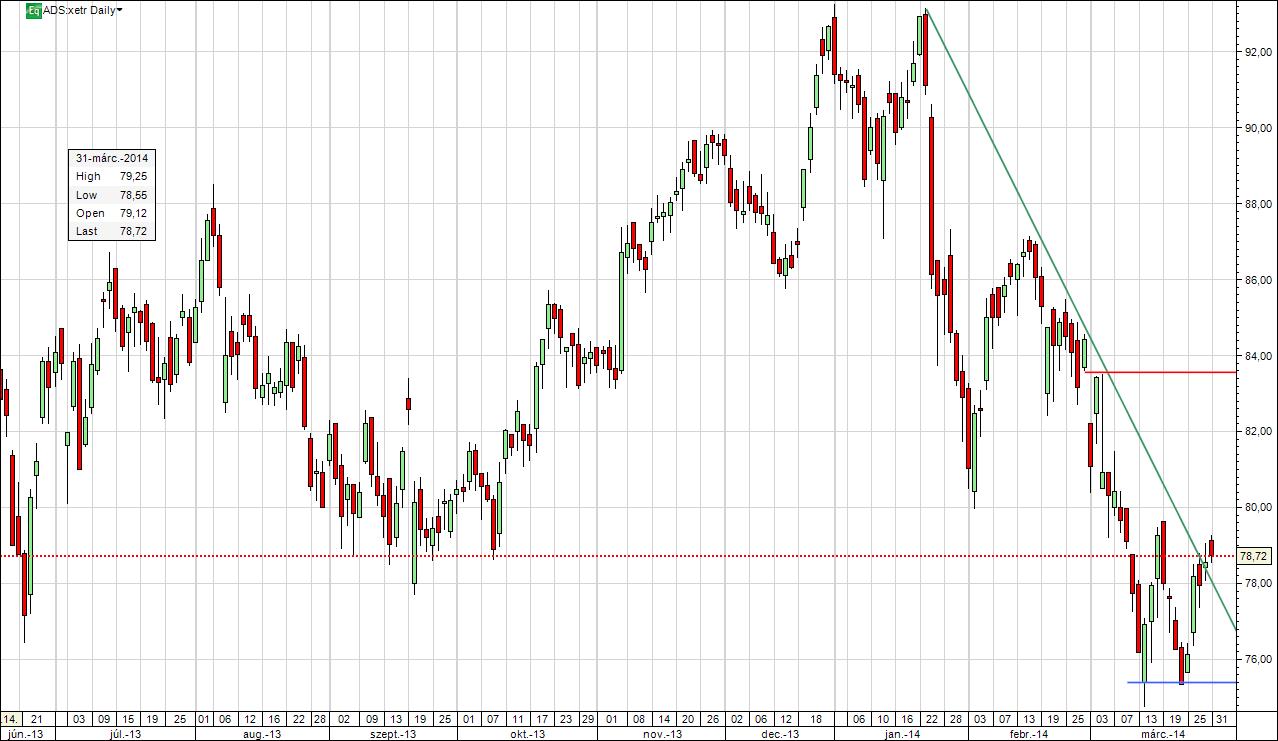Viewport: 1278px width, 741px height.
Task: Select the blue horizontal support line
Action: 1182,683
